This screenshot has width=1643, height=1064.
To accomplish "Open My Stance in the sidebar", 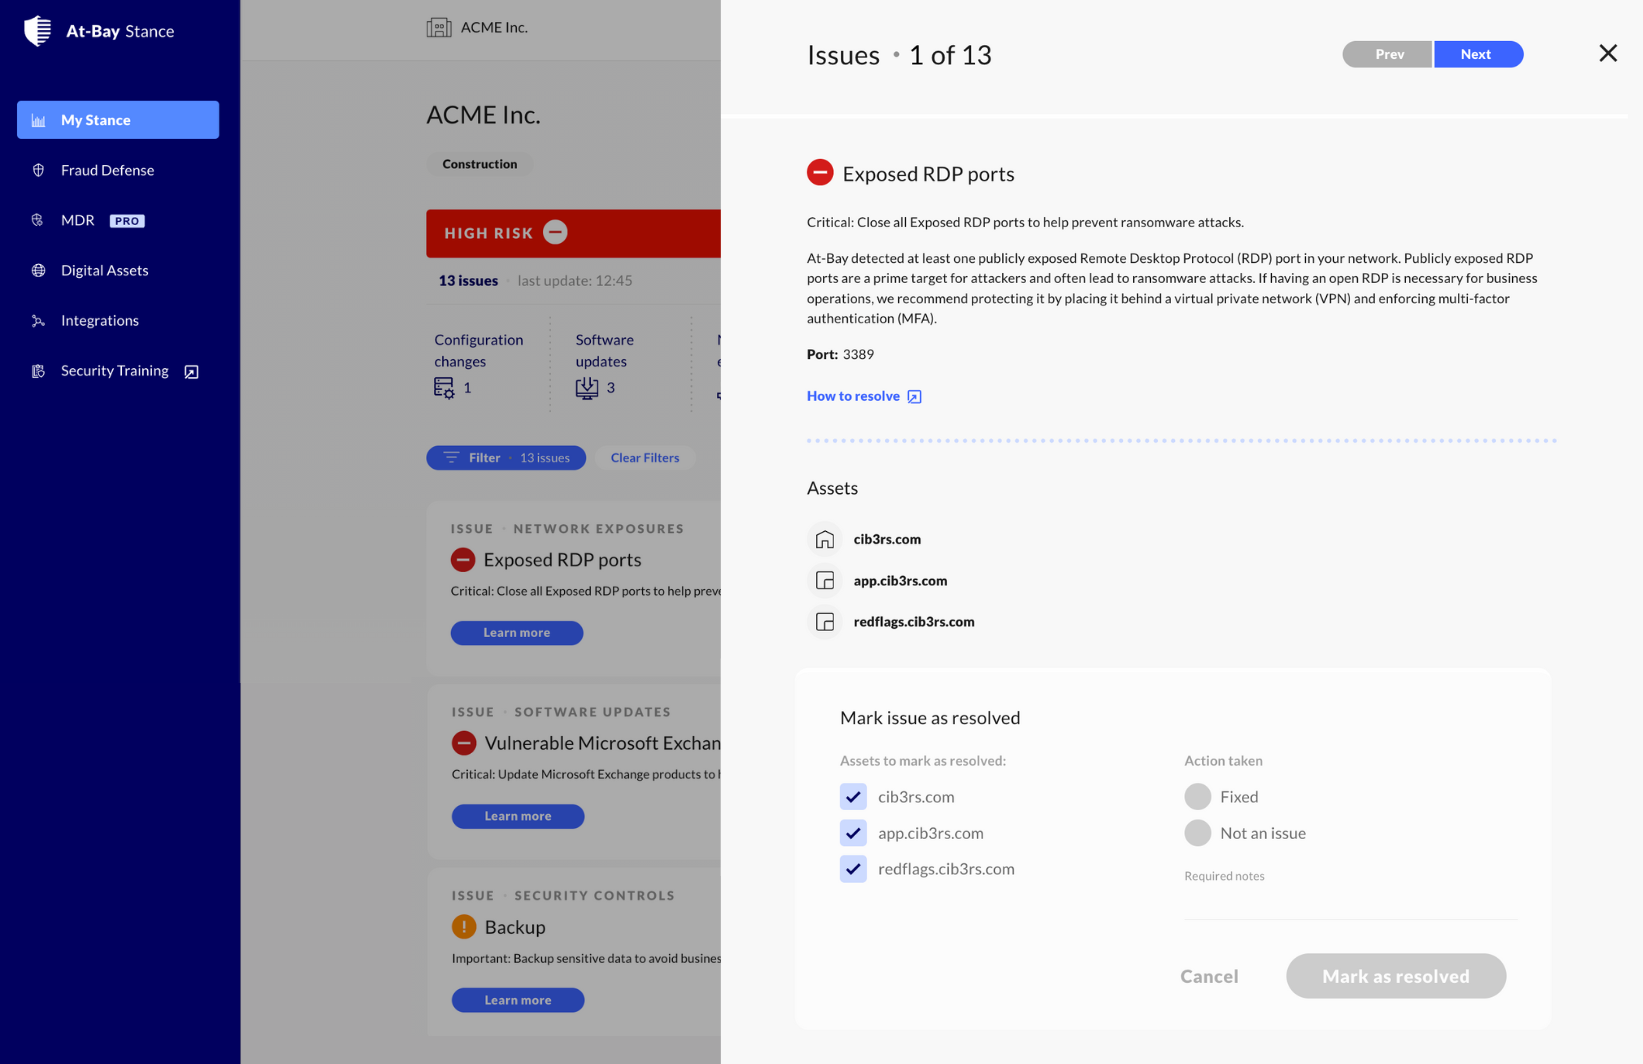I will [x=118, y=120].
